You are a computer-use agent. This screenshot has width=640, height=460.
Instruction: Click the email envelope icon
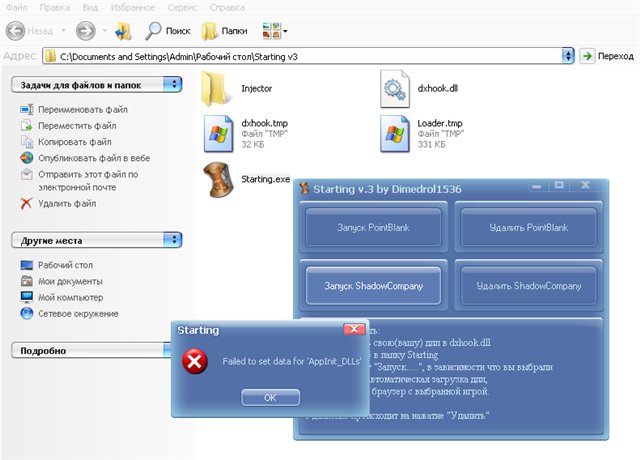27,174
